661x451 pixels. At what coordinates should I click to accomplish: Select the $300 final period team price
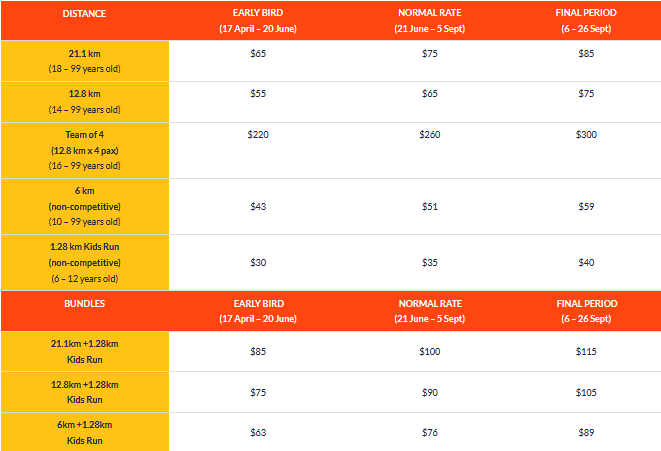(586, 134)
